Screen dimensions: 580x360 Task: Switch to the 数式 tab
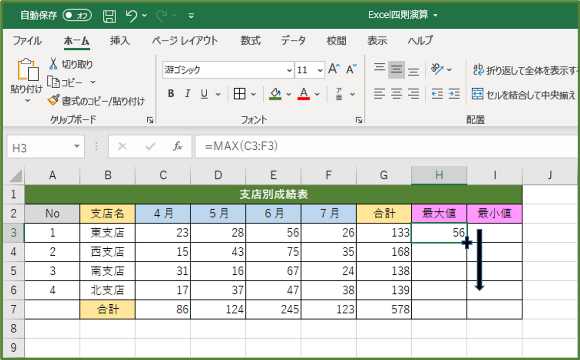pyautogui.click(x=250, y=40)
